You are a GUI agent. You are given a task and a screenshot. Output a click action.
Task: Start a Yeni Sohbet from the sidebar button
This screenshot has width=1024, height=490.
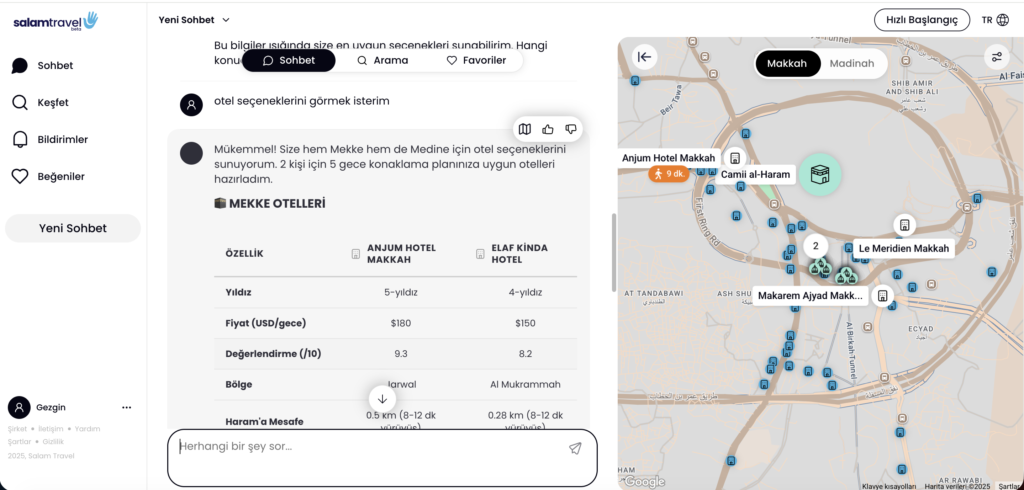click(72, 228)
